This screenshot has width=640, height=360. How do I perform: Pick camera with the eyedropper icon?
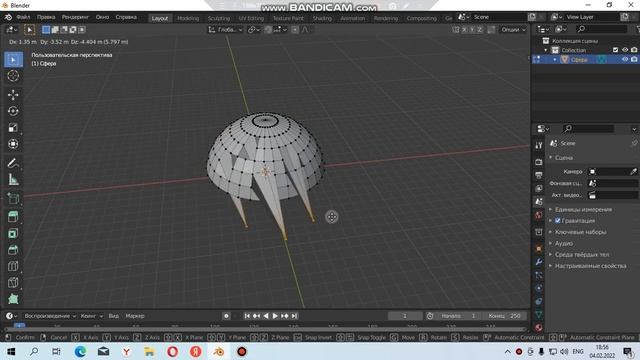coord(633,171)
